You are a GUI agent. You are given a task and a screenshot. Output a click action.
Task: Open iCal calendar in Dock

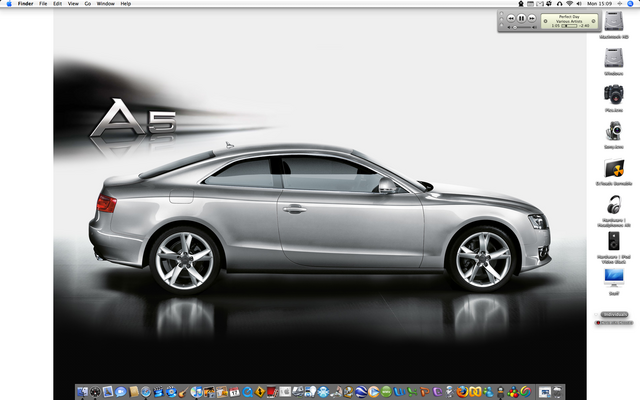(234, 392)
